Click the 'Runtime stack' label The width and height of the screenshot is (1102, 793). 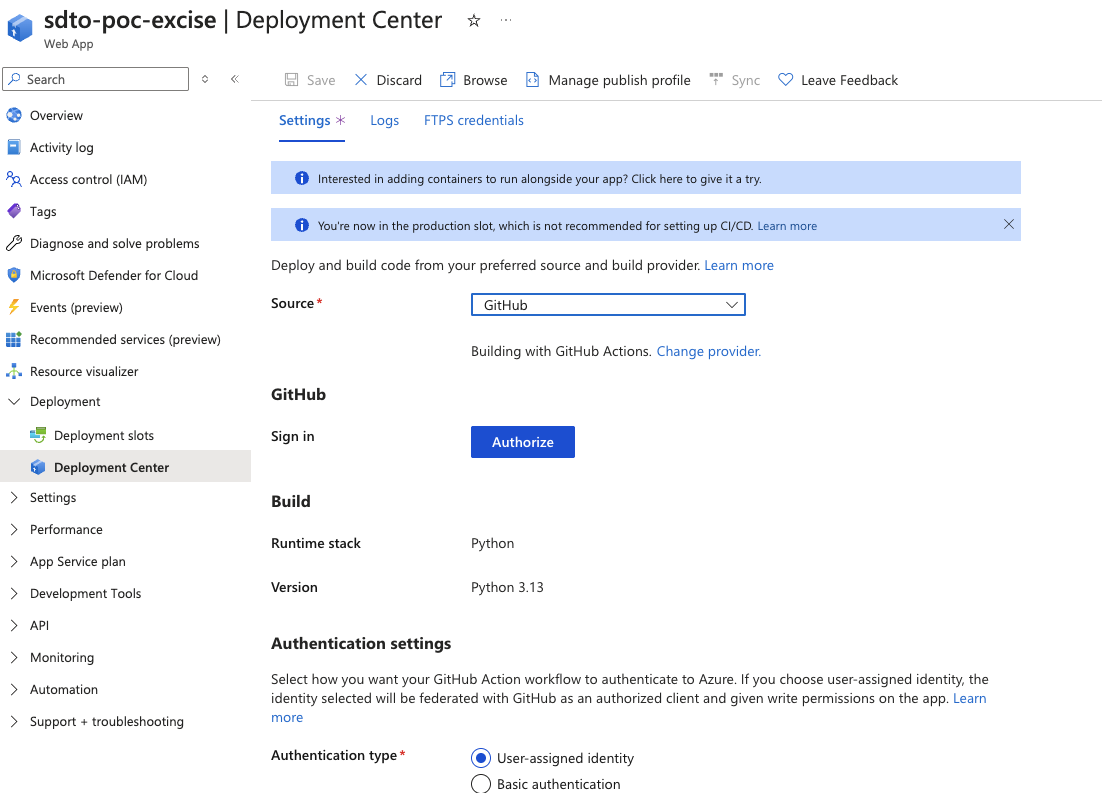(x=316, y=543)
